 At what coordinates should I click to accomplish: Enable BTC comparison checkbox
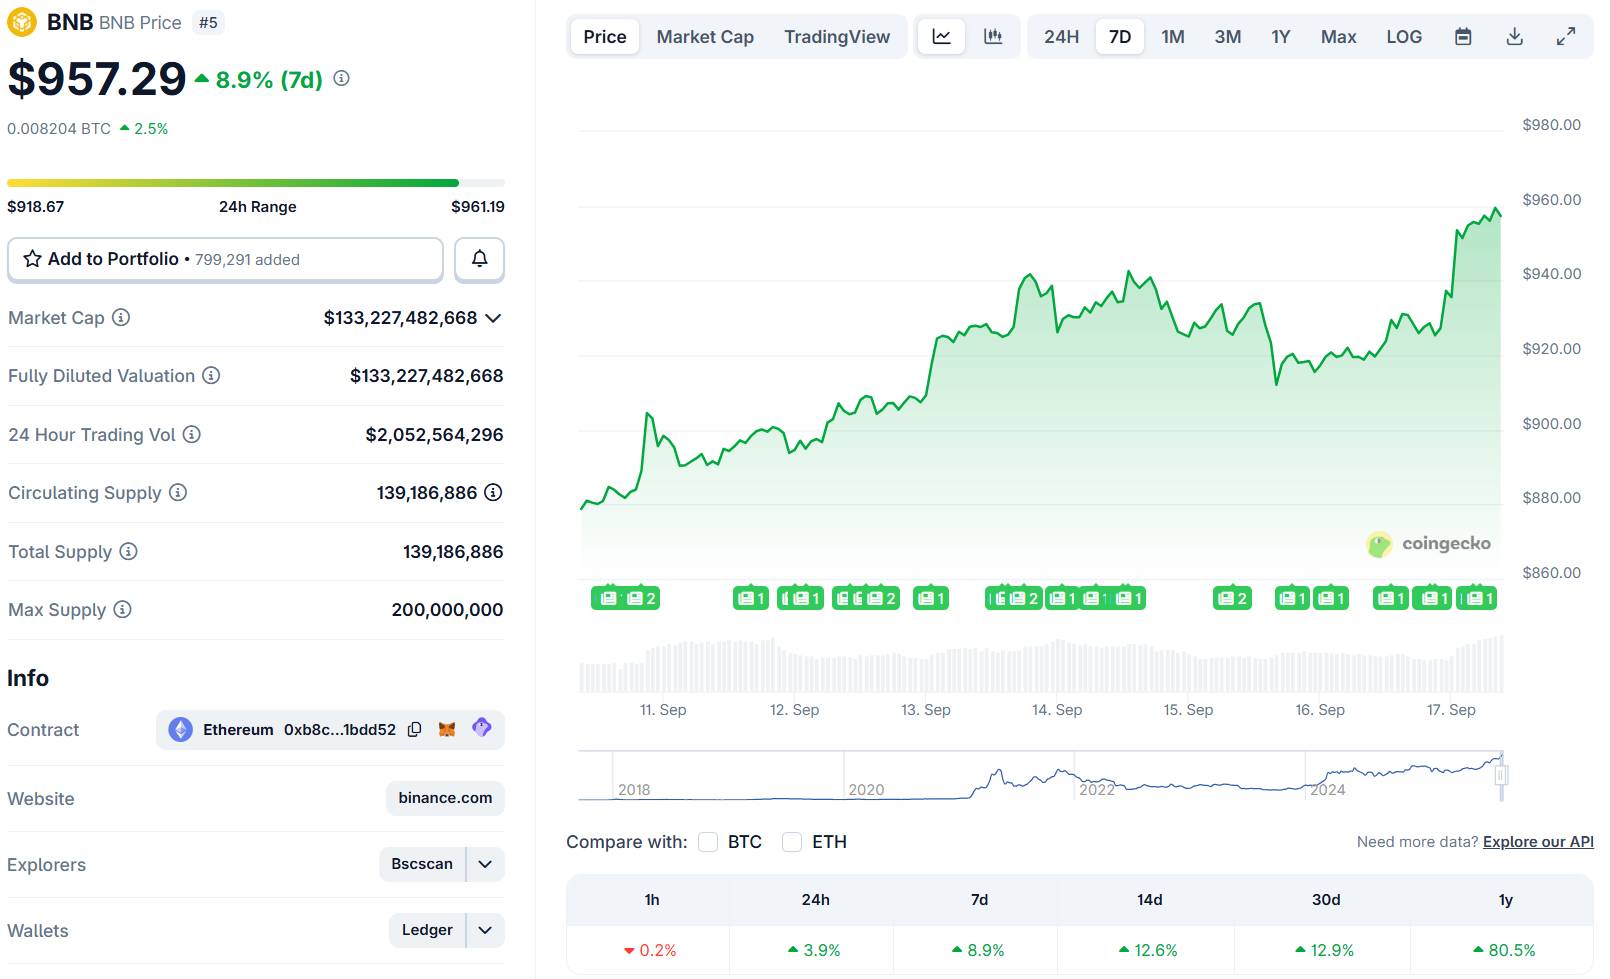[x=708, y=842]
